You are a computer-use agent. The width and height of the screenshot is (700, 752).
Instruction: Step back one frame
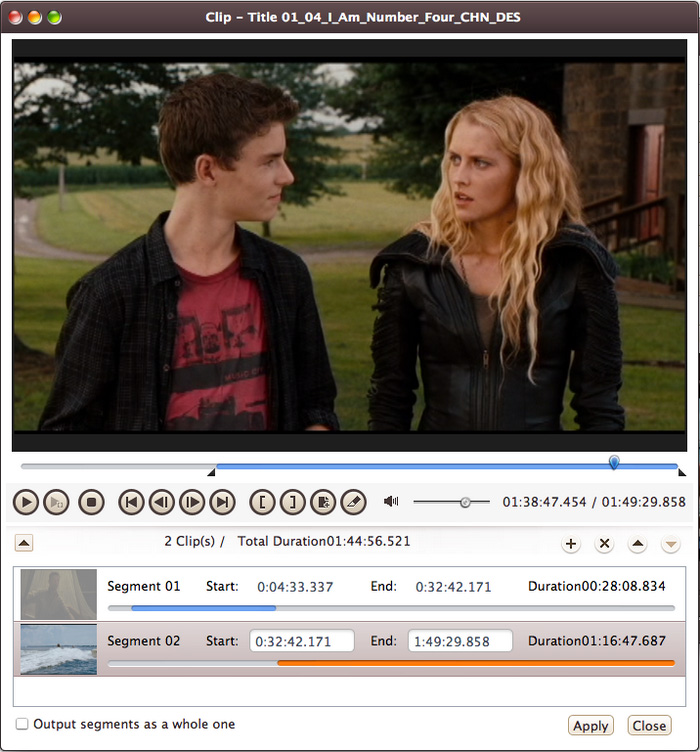tap(161, 502)
